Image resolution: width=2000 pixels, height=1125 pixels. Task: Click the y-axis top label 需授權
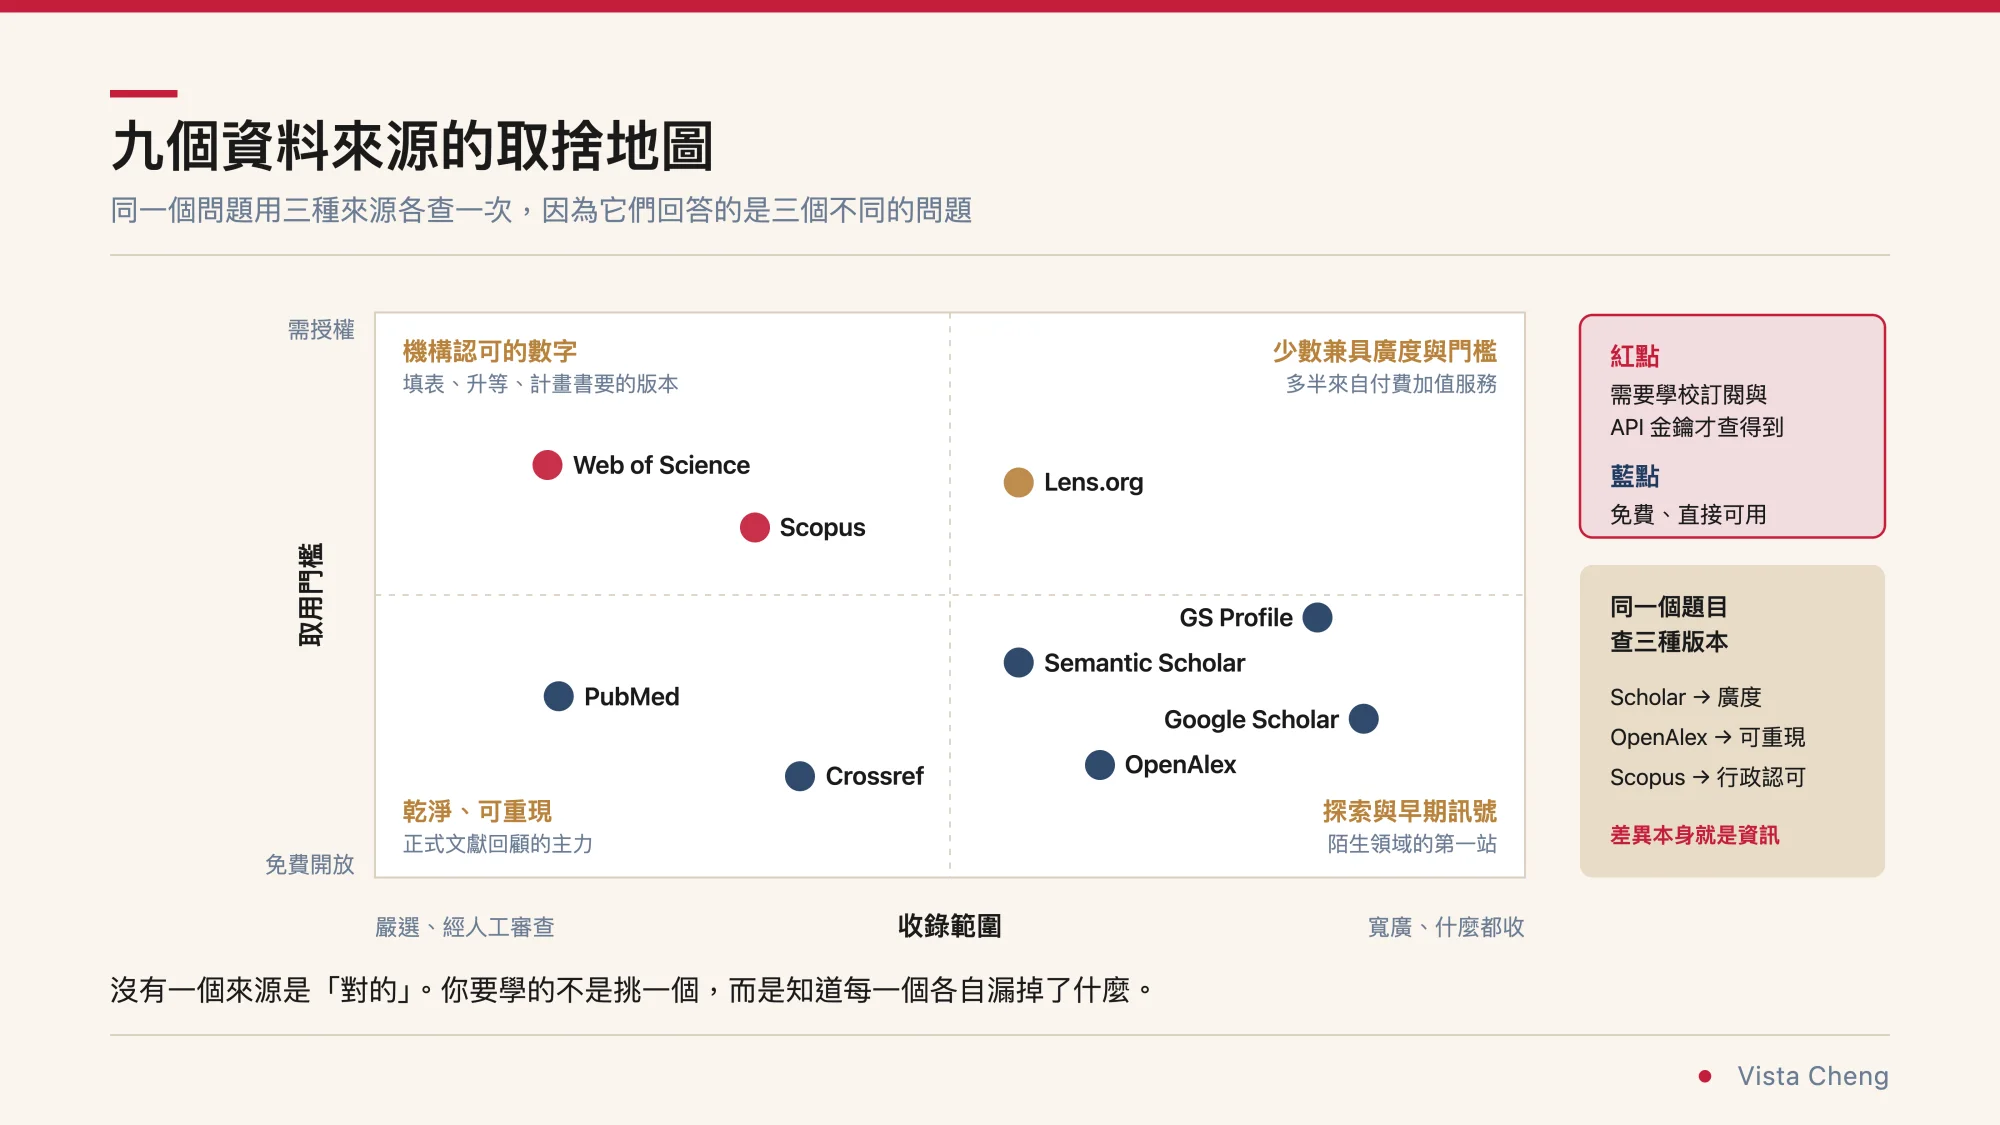point(321,330)
